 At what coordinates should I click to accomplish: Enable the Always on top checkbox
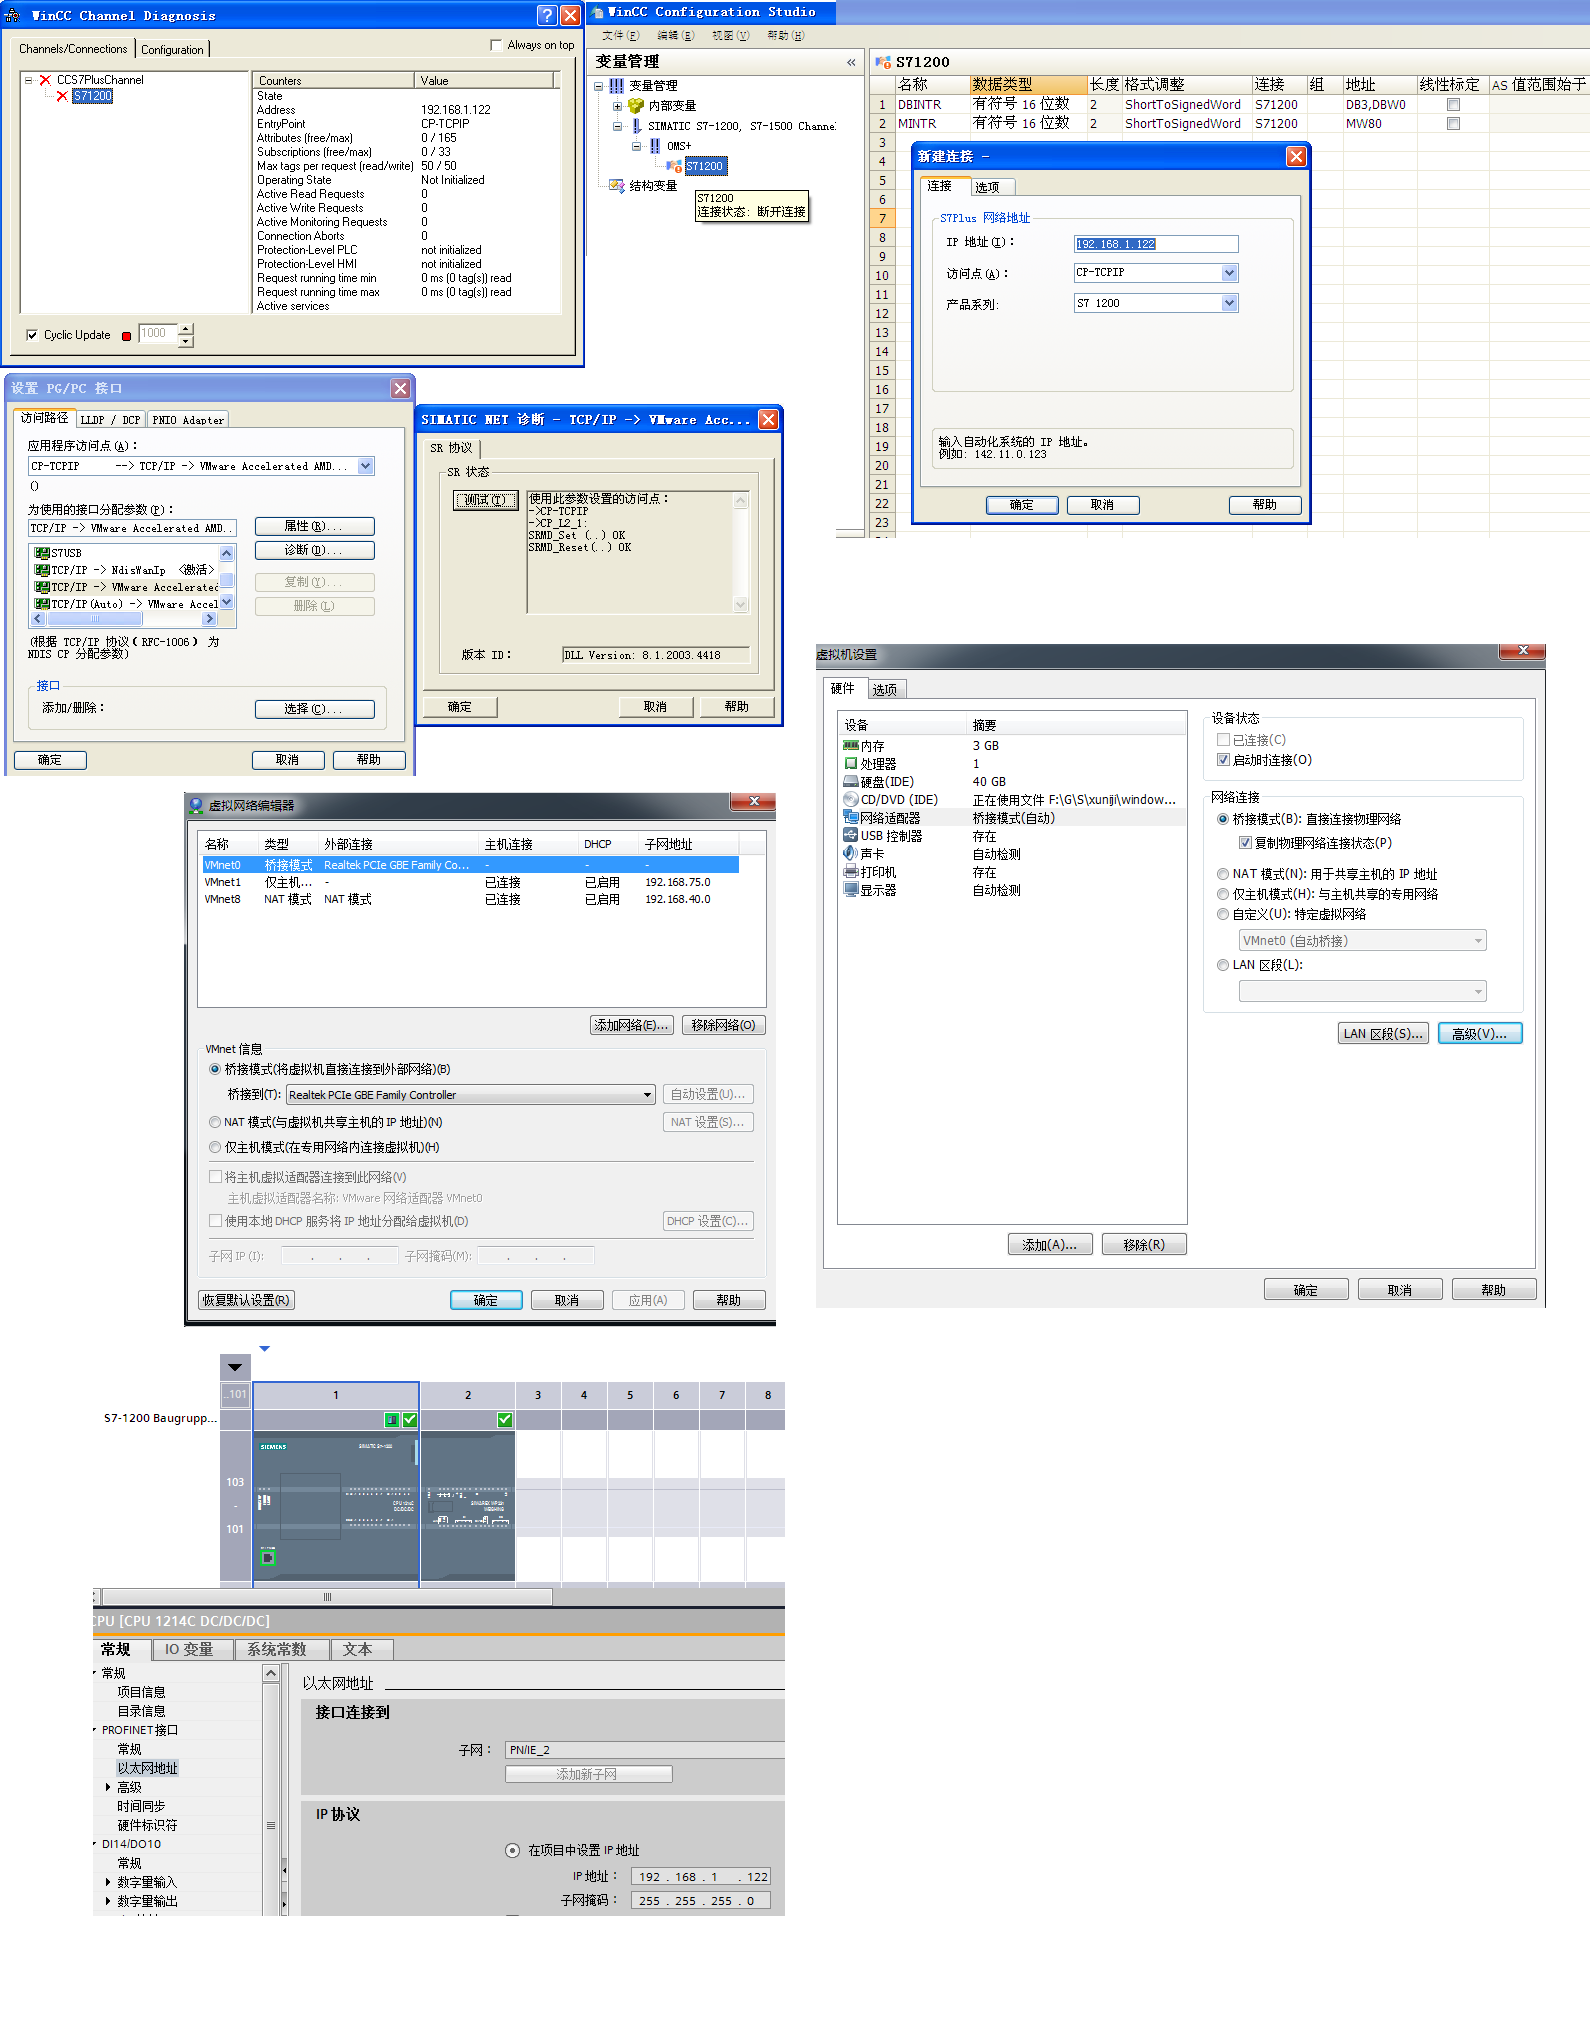[x=496, y=45]
